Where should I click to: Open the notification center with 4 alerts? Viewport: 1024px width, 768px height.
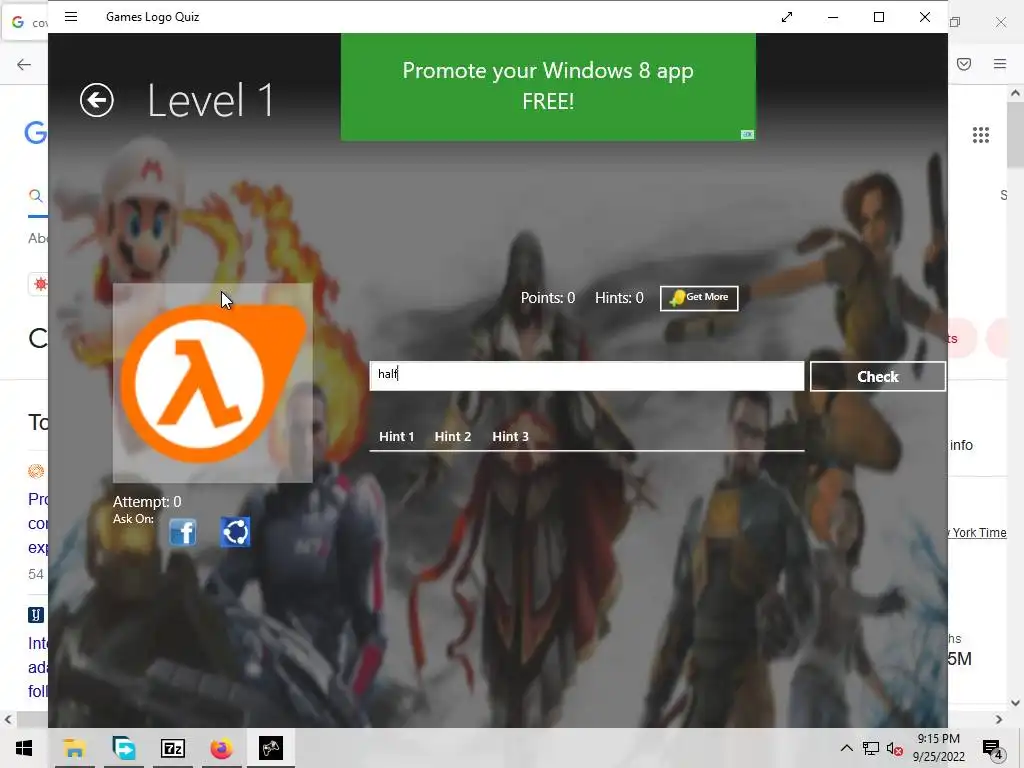(x=993, y=748)
